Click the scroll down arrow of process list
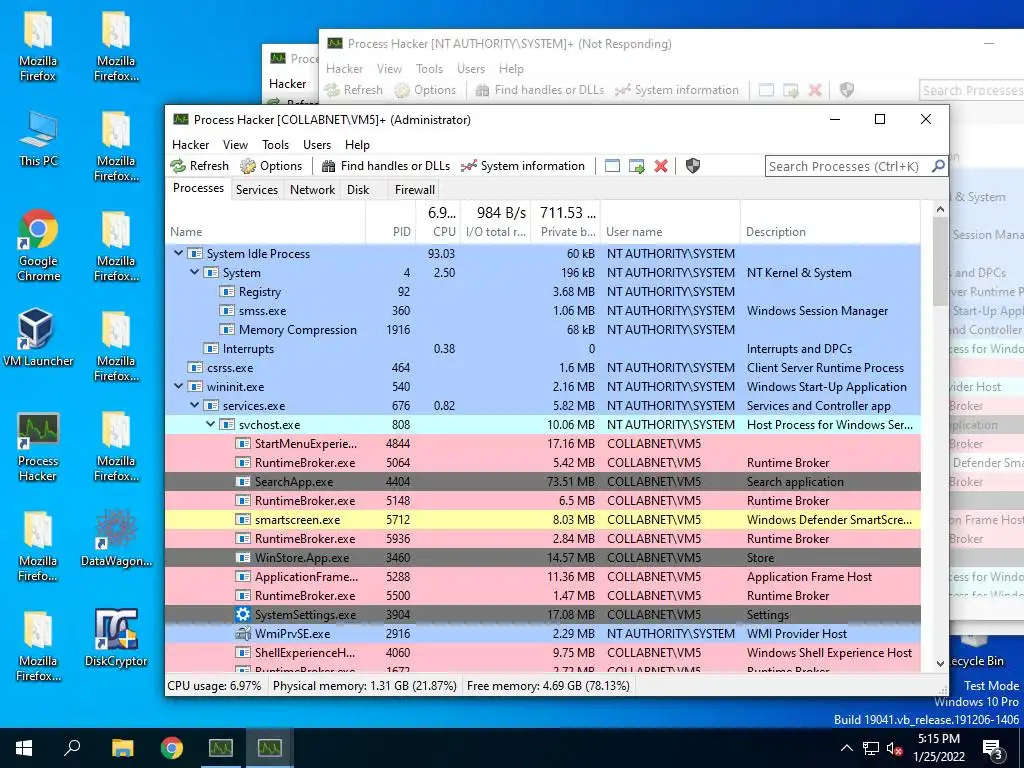 940,663
